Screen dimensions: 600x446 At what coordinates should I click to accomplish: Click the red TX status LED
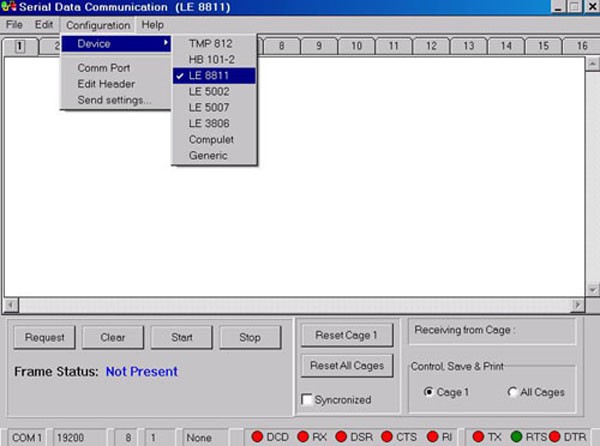pyautogui.click(x=478, y=437)
